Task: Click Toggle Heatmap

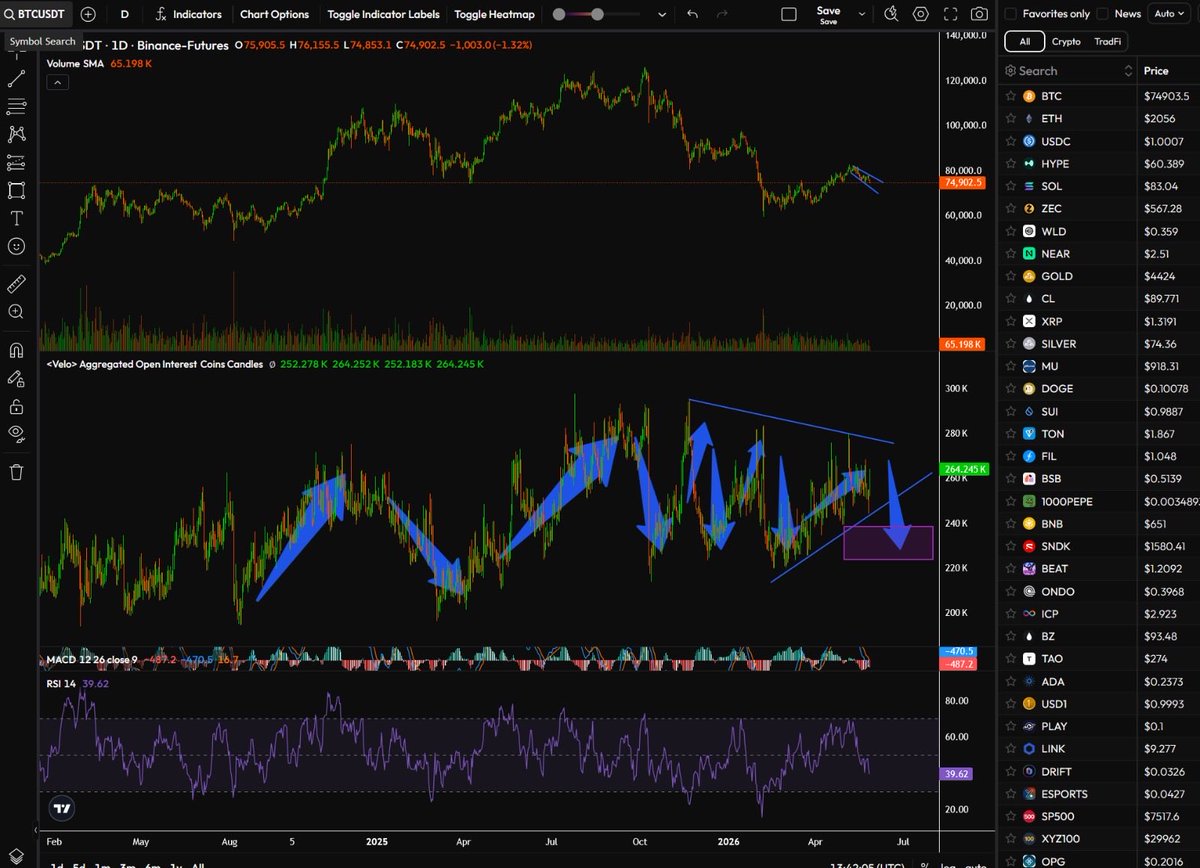Action: (494, 14)
